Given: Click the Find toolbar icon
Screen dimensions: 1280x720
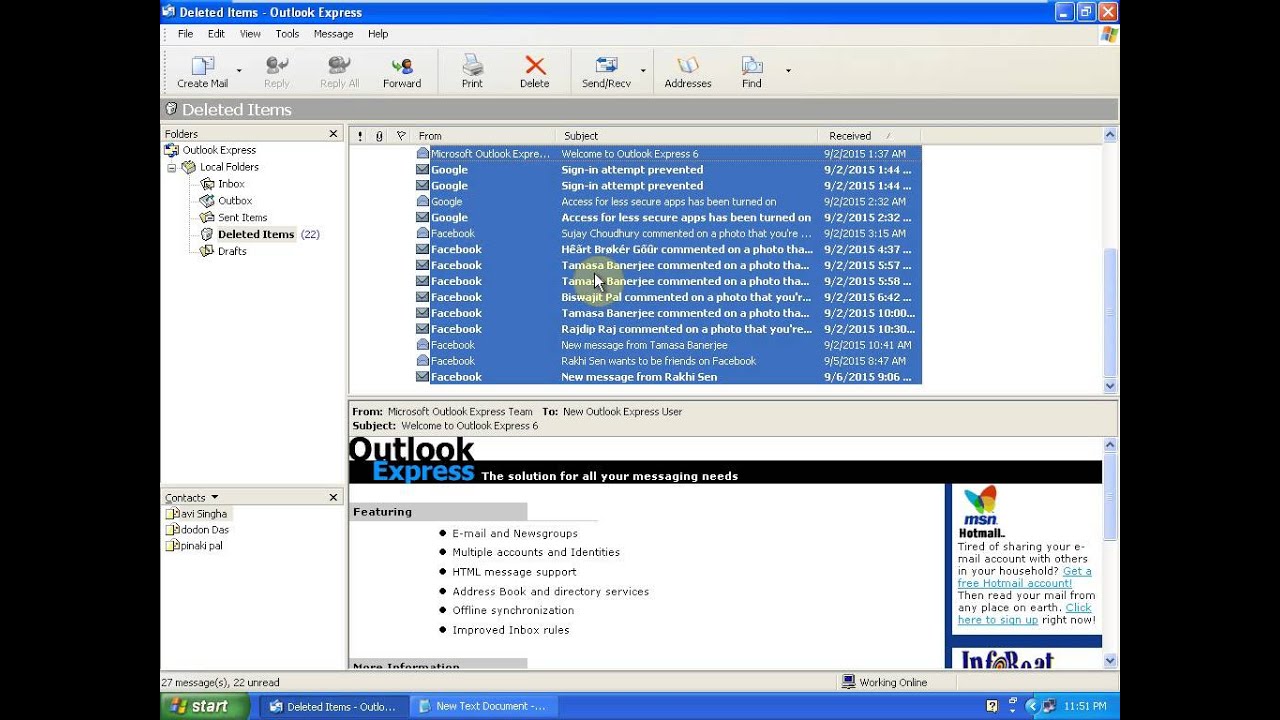Looking at the screenshot, I should pyautogui.click(x=752, y=66).
